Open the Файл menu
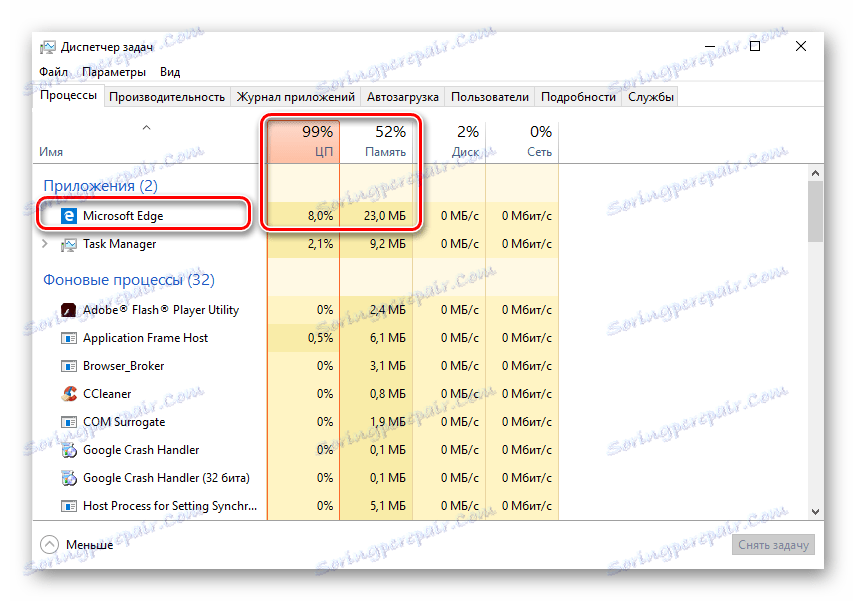This screenshot has height=601, width=856. coord(53,72)
